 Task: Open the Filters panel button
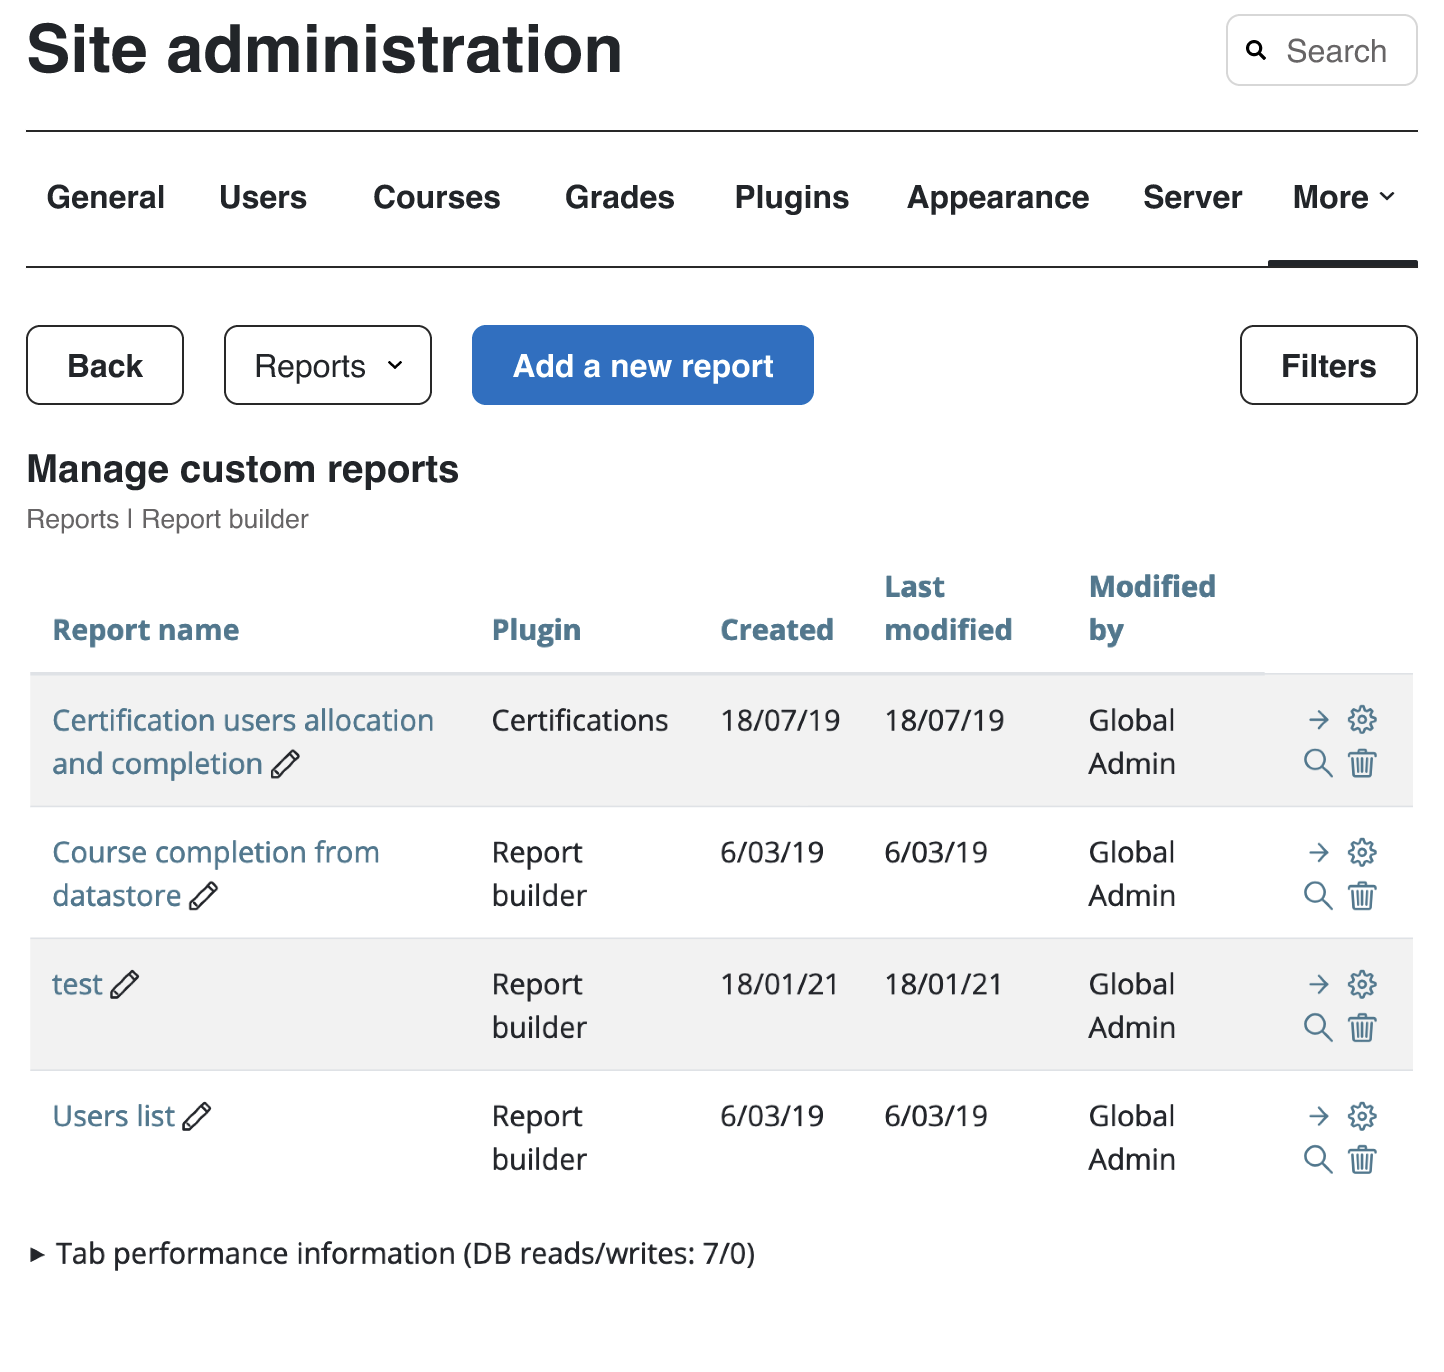(x=1329, y=365)
